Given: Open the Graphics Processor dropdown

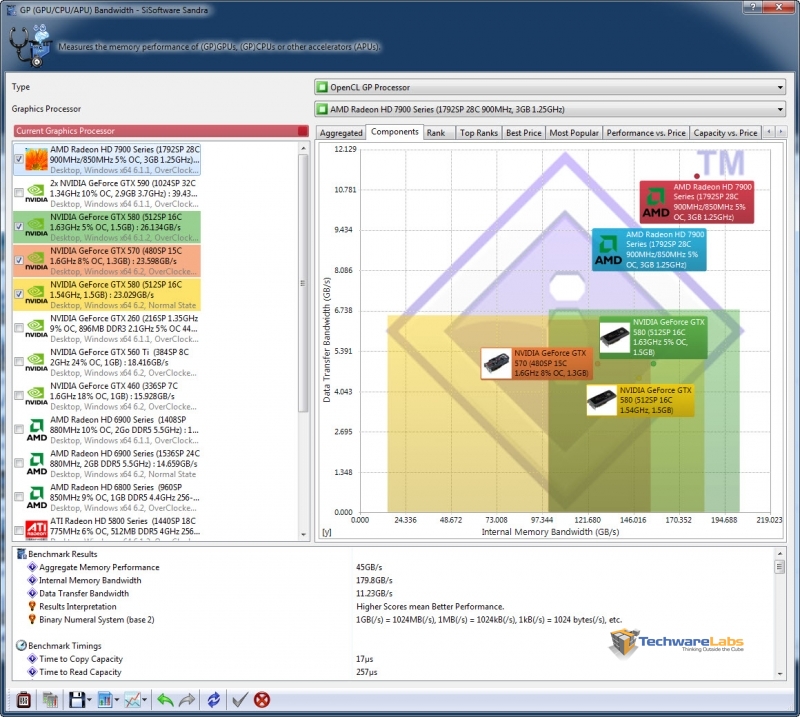Looking at the screenshot, I should click(550, 109).
